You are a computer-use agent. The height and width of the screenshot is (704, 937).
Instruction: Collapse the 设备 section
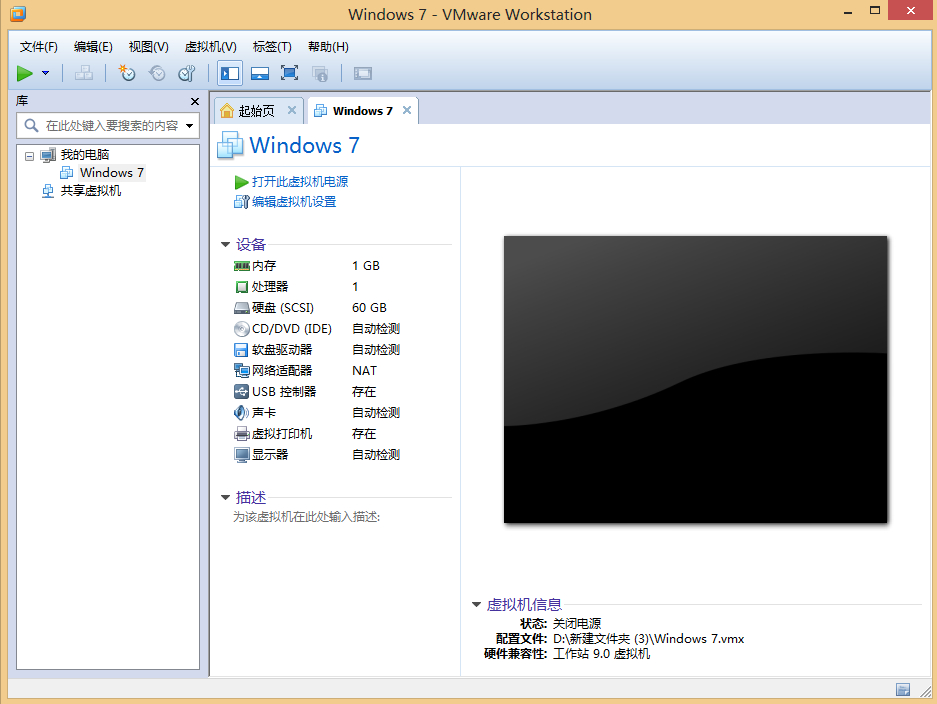[225, 244]
